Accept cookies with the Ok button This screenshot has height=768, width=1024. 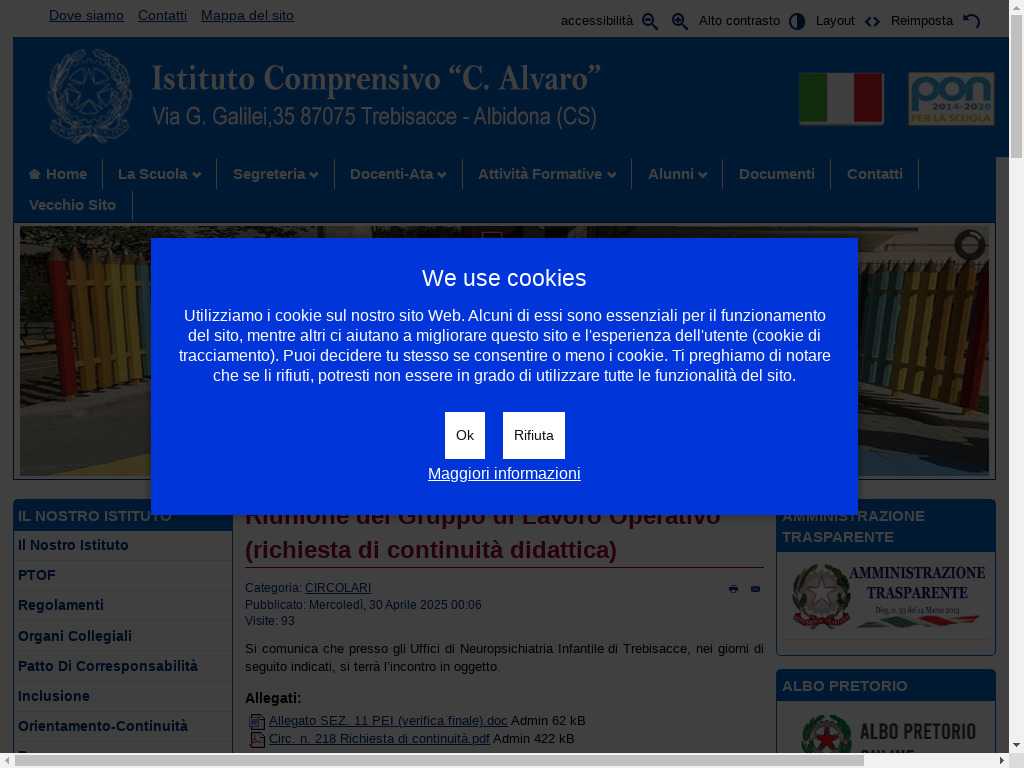[x=465, y=436]
